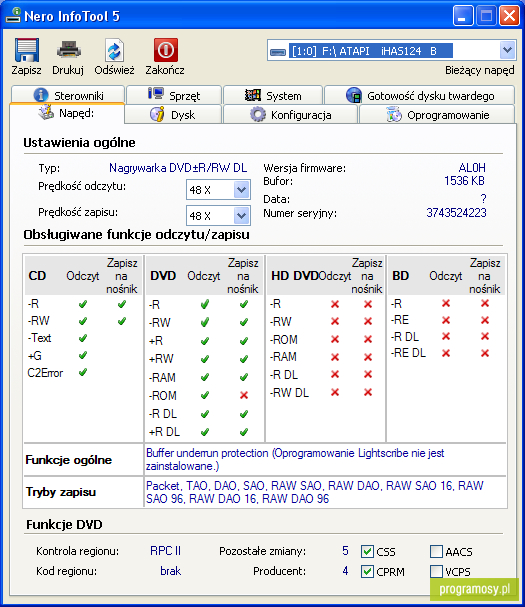Click the Odśwież refresh icon
The height and width of the screenshot is (607, 525).
pyautogui.click(x=114, y=50)
